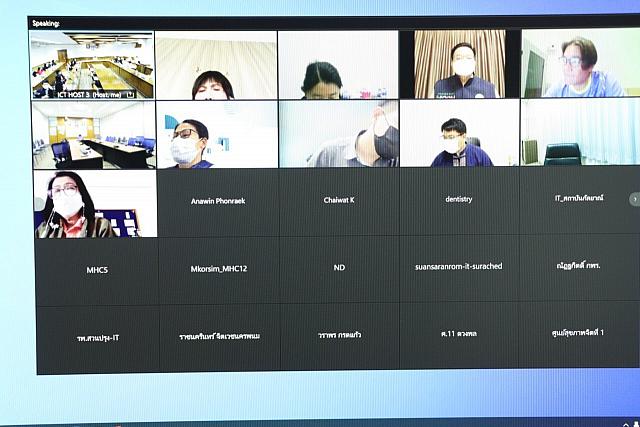
Task: Click the Speaking indicator label
Action: pos(46,22)
